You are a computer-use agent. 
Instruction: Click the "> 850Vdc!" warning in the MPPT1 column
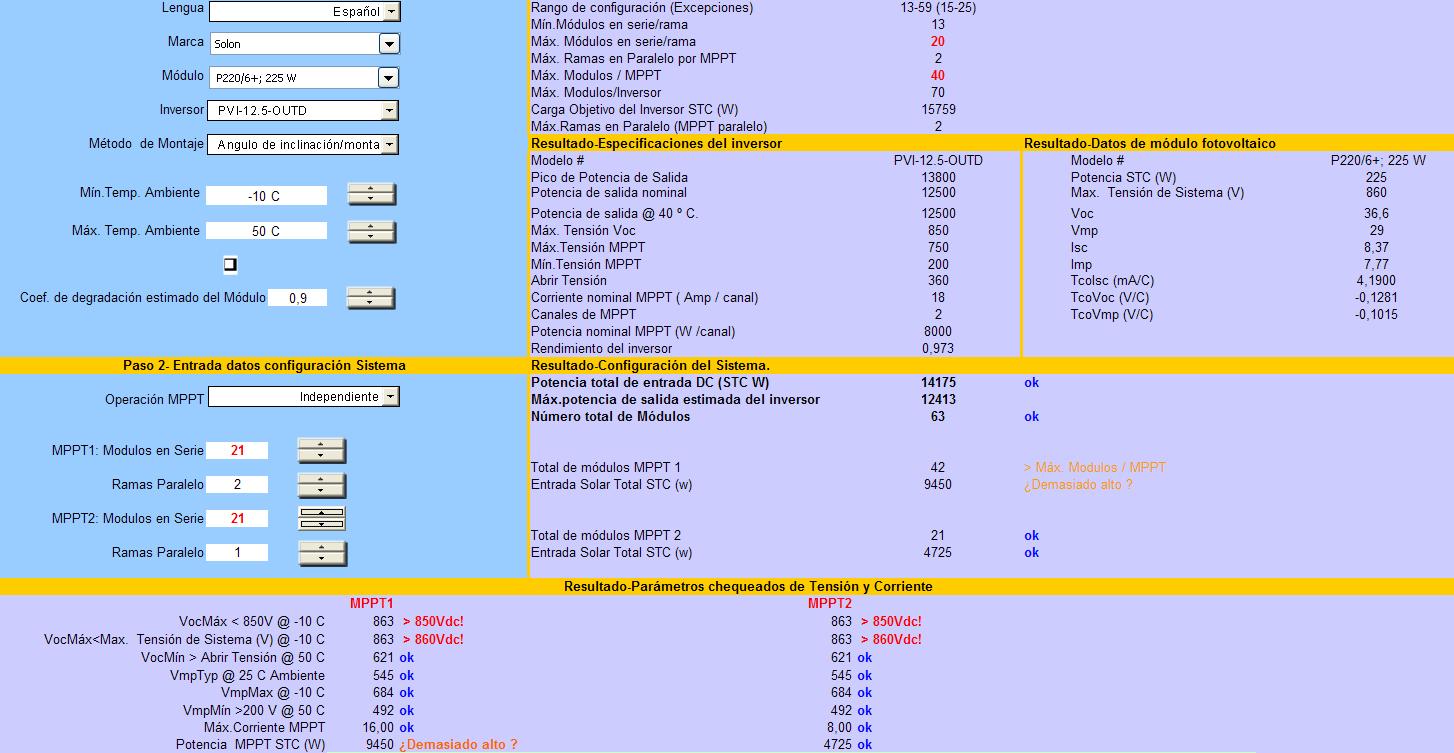[433, 622]
